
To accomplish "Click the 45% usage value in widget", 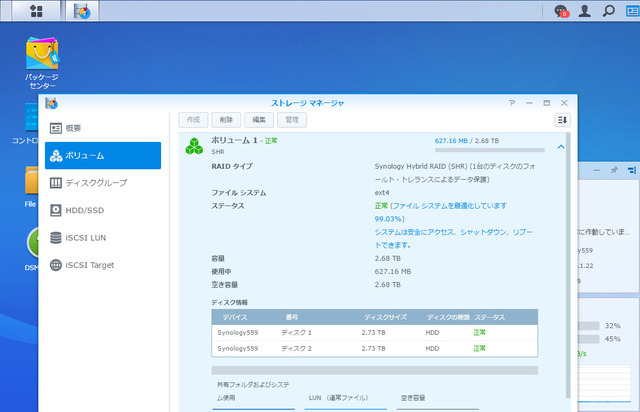I will point(613,339).
